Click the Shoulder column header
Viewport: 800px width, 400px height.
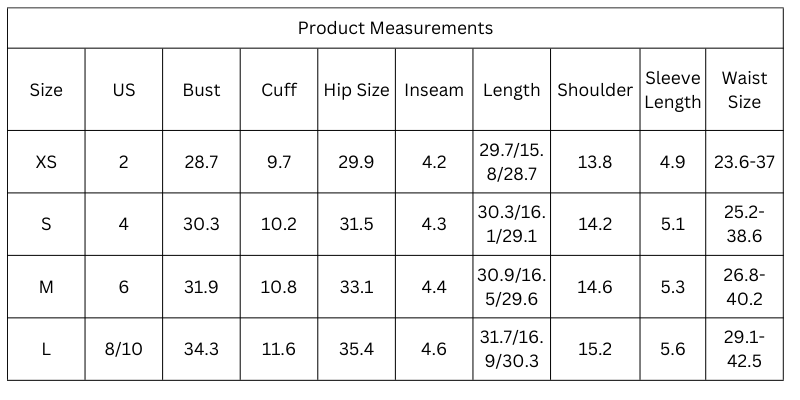[595, 90]
